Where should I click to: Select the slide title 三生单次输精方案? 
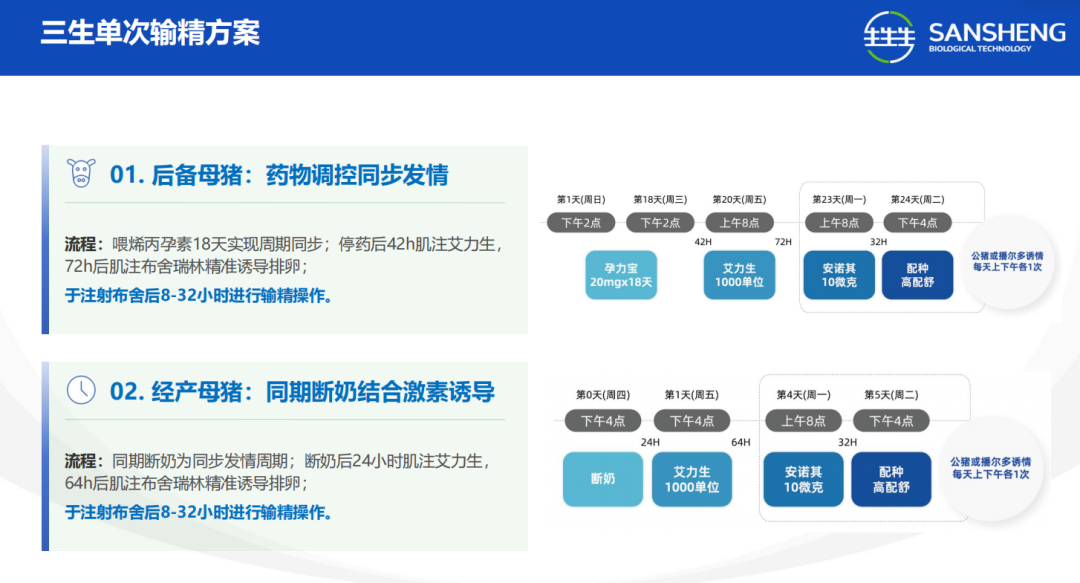click(150, 33)
